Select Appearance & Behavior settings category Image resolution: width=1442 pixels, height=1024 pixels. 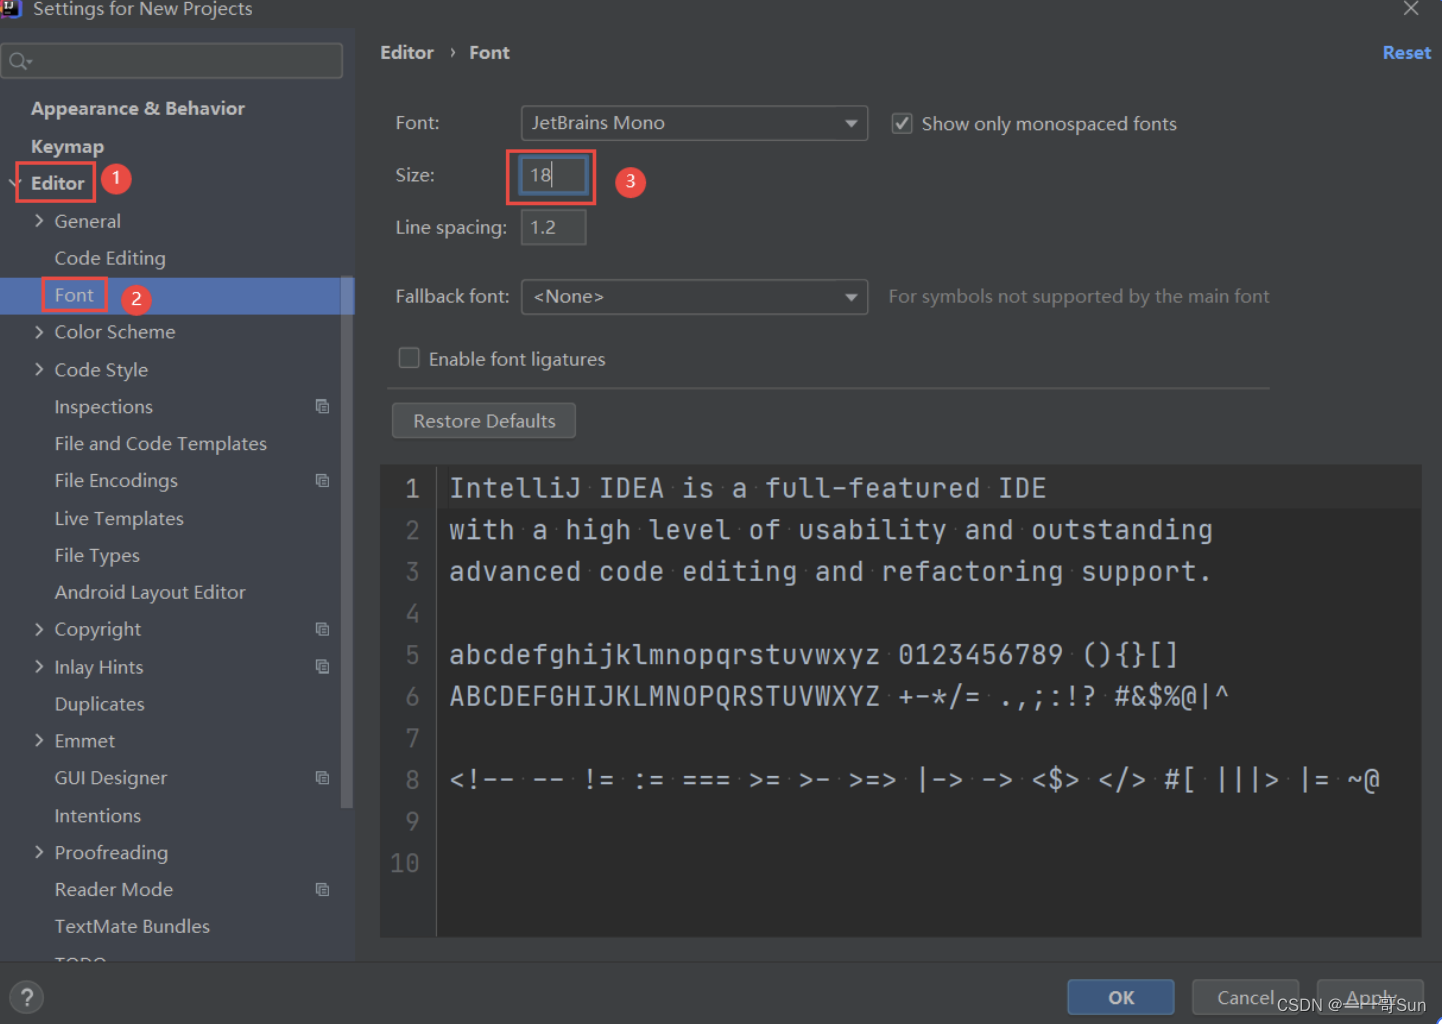(x=138, y=108)
